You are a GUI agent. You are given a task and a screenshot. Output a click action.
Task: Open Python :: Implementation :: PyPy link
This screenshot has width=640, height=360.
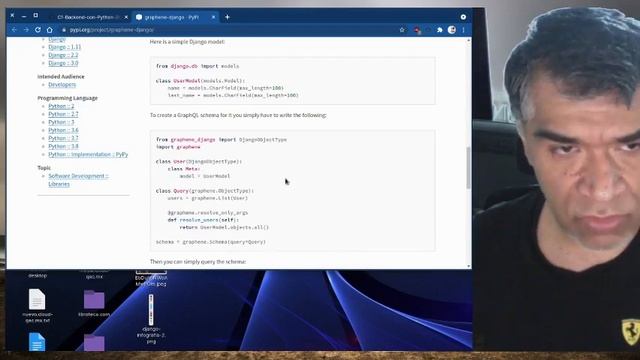coord(88,154)
